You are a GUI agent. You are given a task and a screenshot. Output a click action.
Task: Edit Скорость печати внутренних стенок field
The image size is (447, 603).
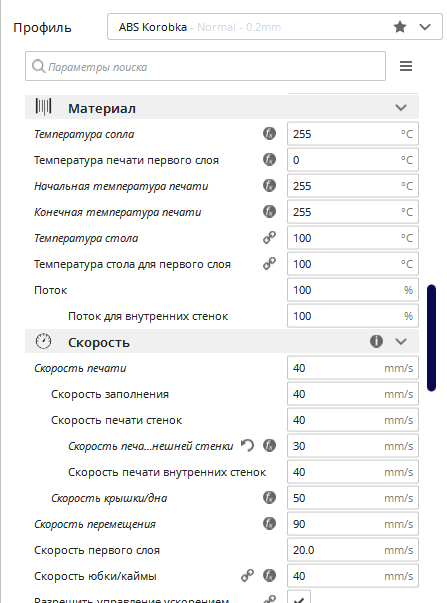[x=353, y=472]
